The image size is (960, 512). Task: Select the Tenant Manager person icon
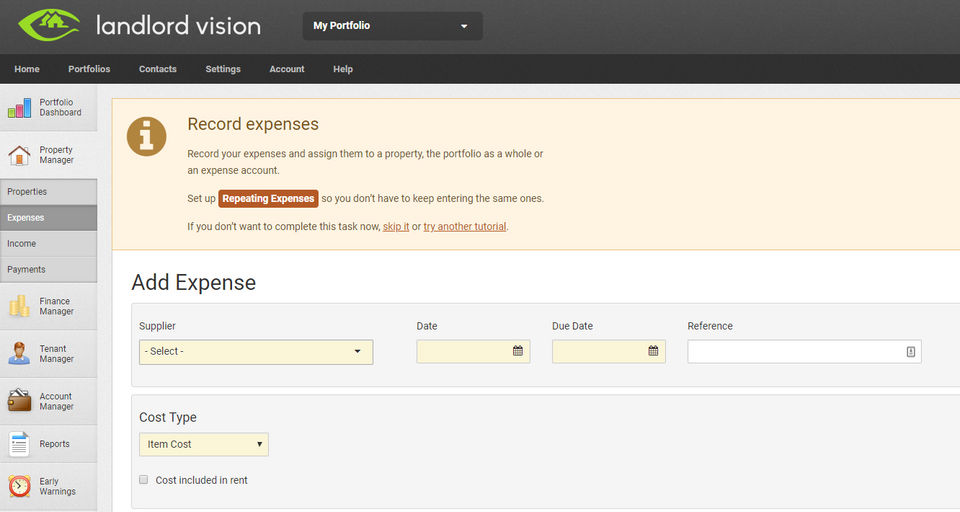[x=20, y=353]
